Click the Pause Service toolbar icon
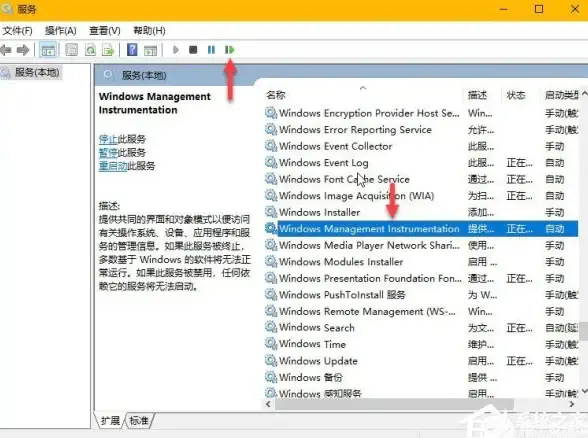The image size is (588, 438). [211, 50]
